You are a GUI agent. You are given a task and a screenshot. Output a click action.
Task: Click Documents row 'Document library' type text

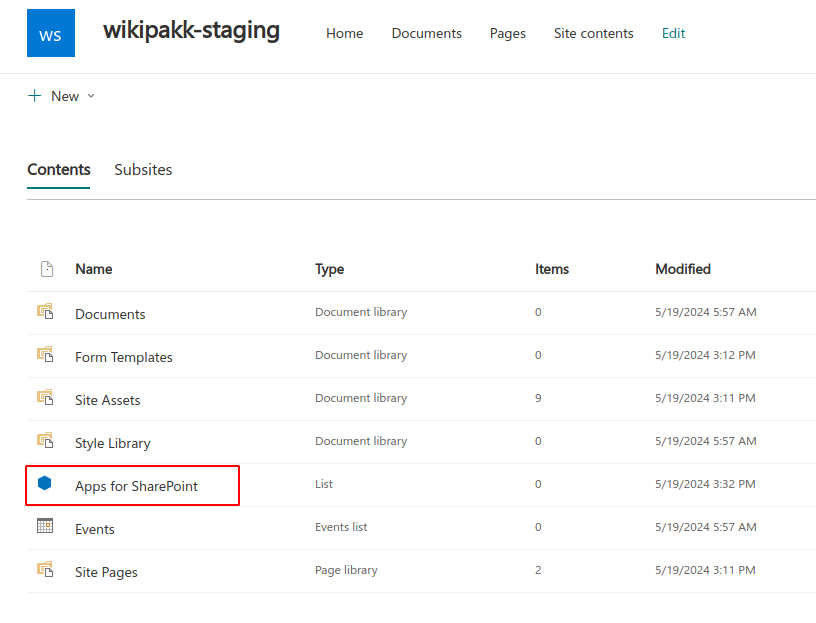361,312
